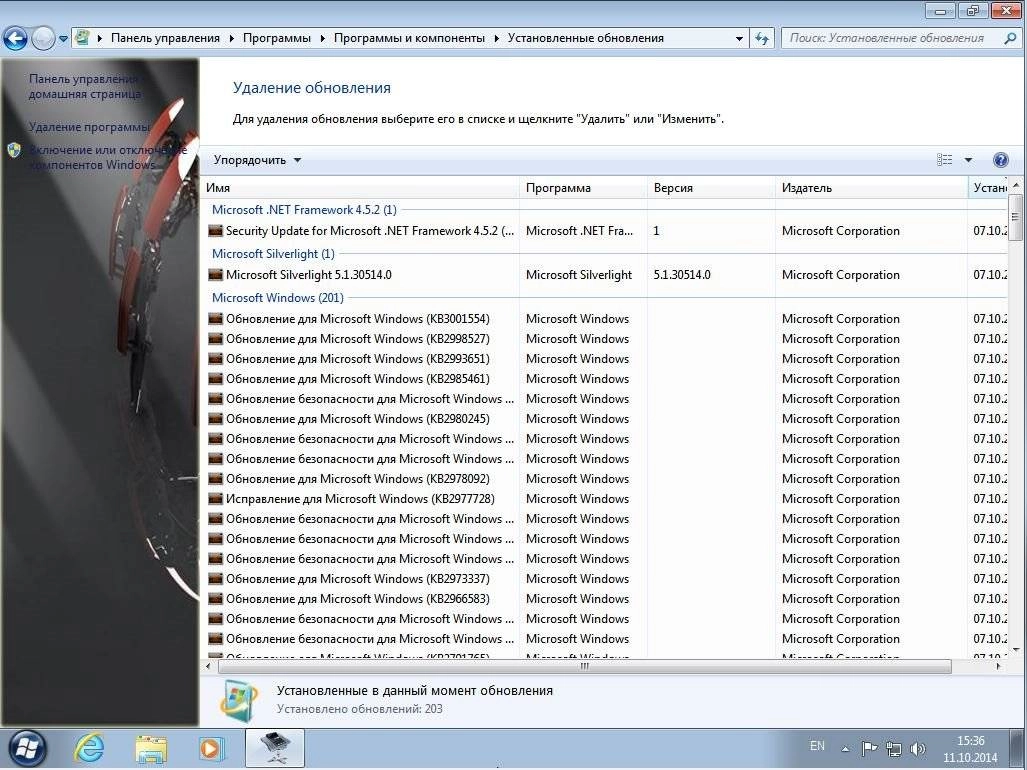The image size is (1027, 770).
Task: Expand arrow after 'Программы' breadcrumb
Action: pos(322,39)
